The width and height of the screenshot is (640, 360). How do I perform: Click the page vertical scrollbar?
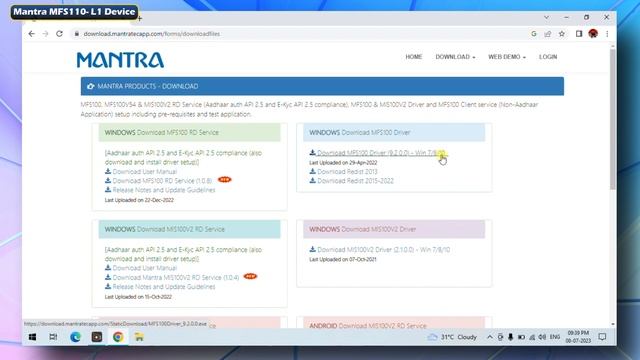[613, 120]
